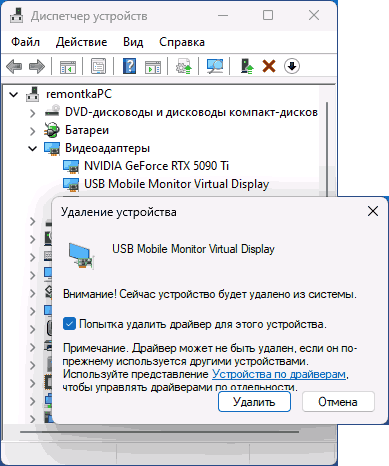Screen dimensions: 389x466
Task: Click the Forward arrow toolbar icon
Action: (37, 66)
